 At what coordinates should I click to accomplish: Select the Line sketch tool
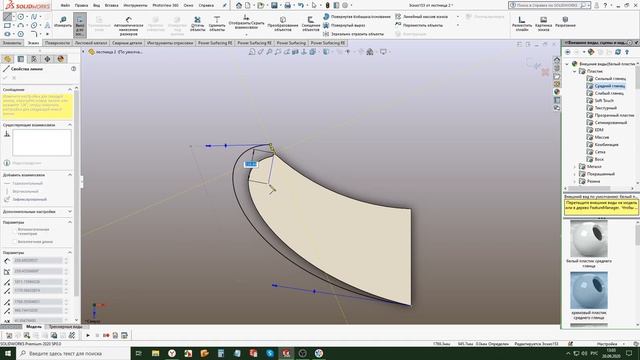point(7,17)
